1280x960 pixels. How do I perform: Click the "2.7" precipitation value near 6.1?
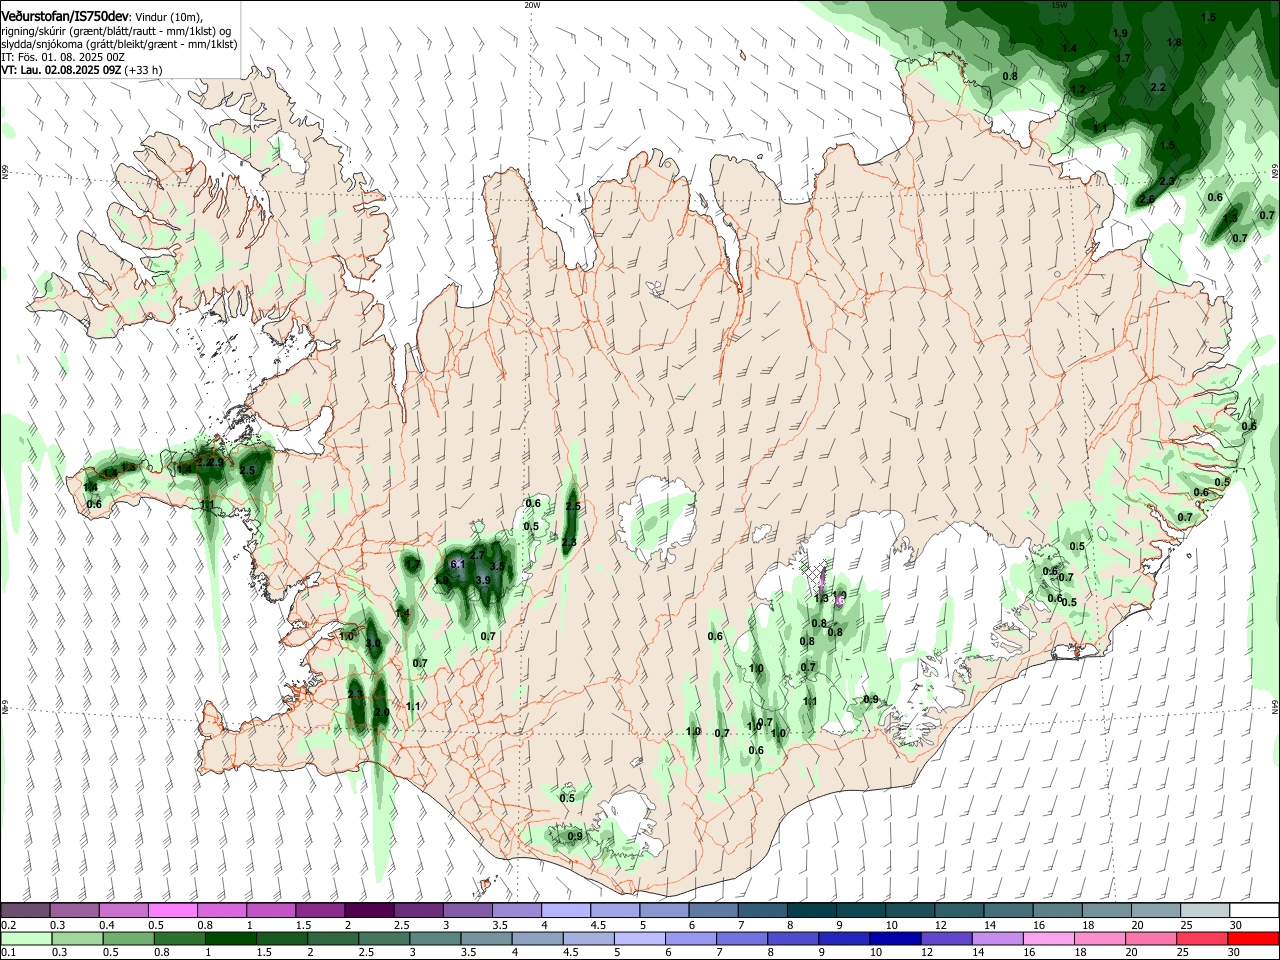(x=477, y=554)
